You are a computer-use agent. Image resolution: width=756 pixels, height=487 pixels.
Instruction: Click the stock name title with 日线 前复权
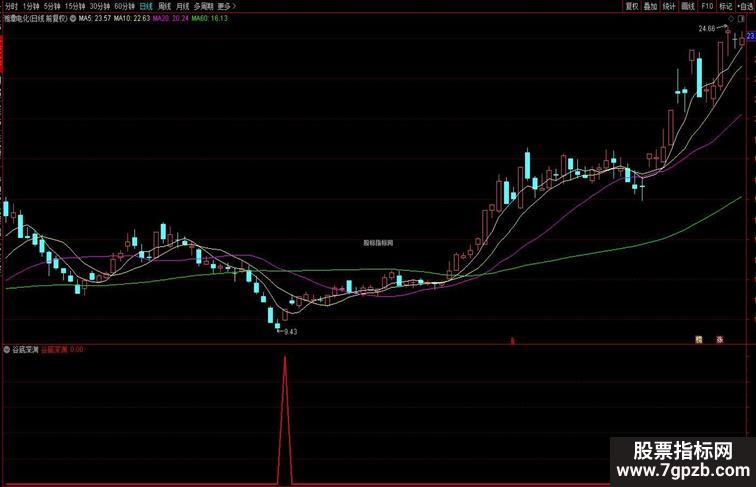coord(36,18)
